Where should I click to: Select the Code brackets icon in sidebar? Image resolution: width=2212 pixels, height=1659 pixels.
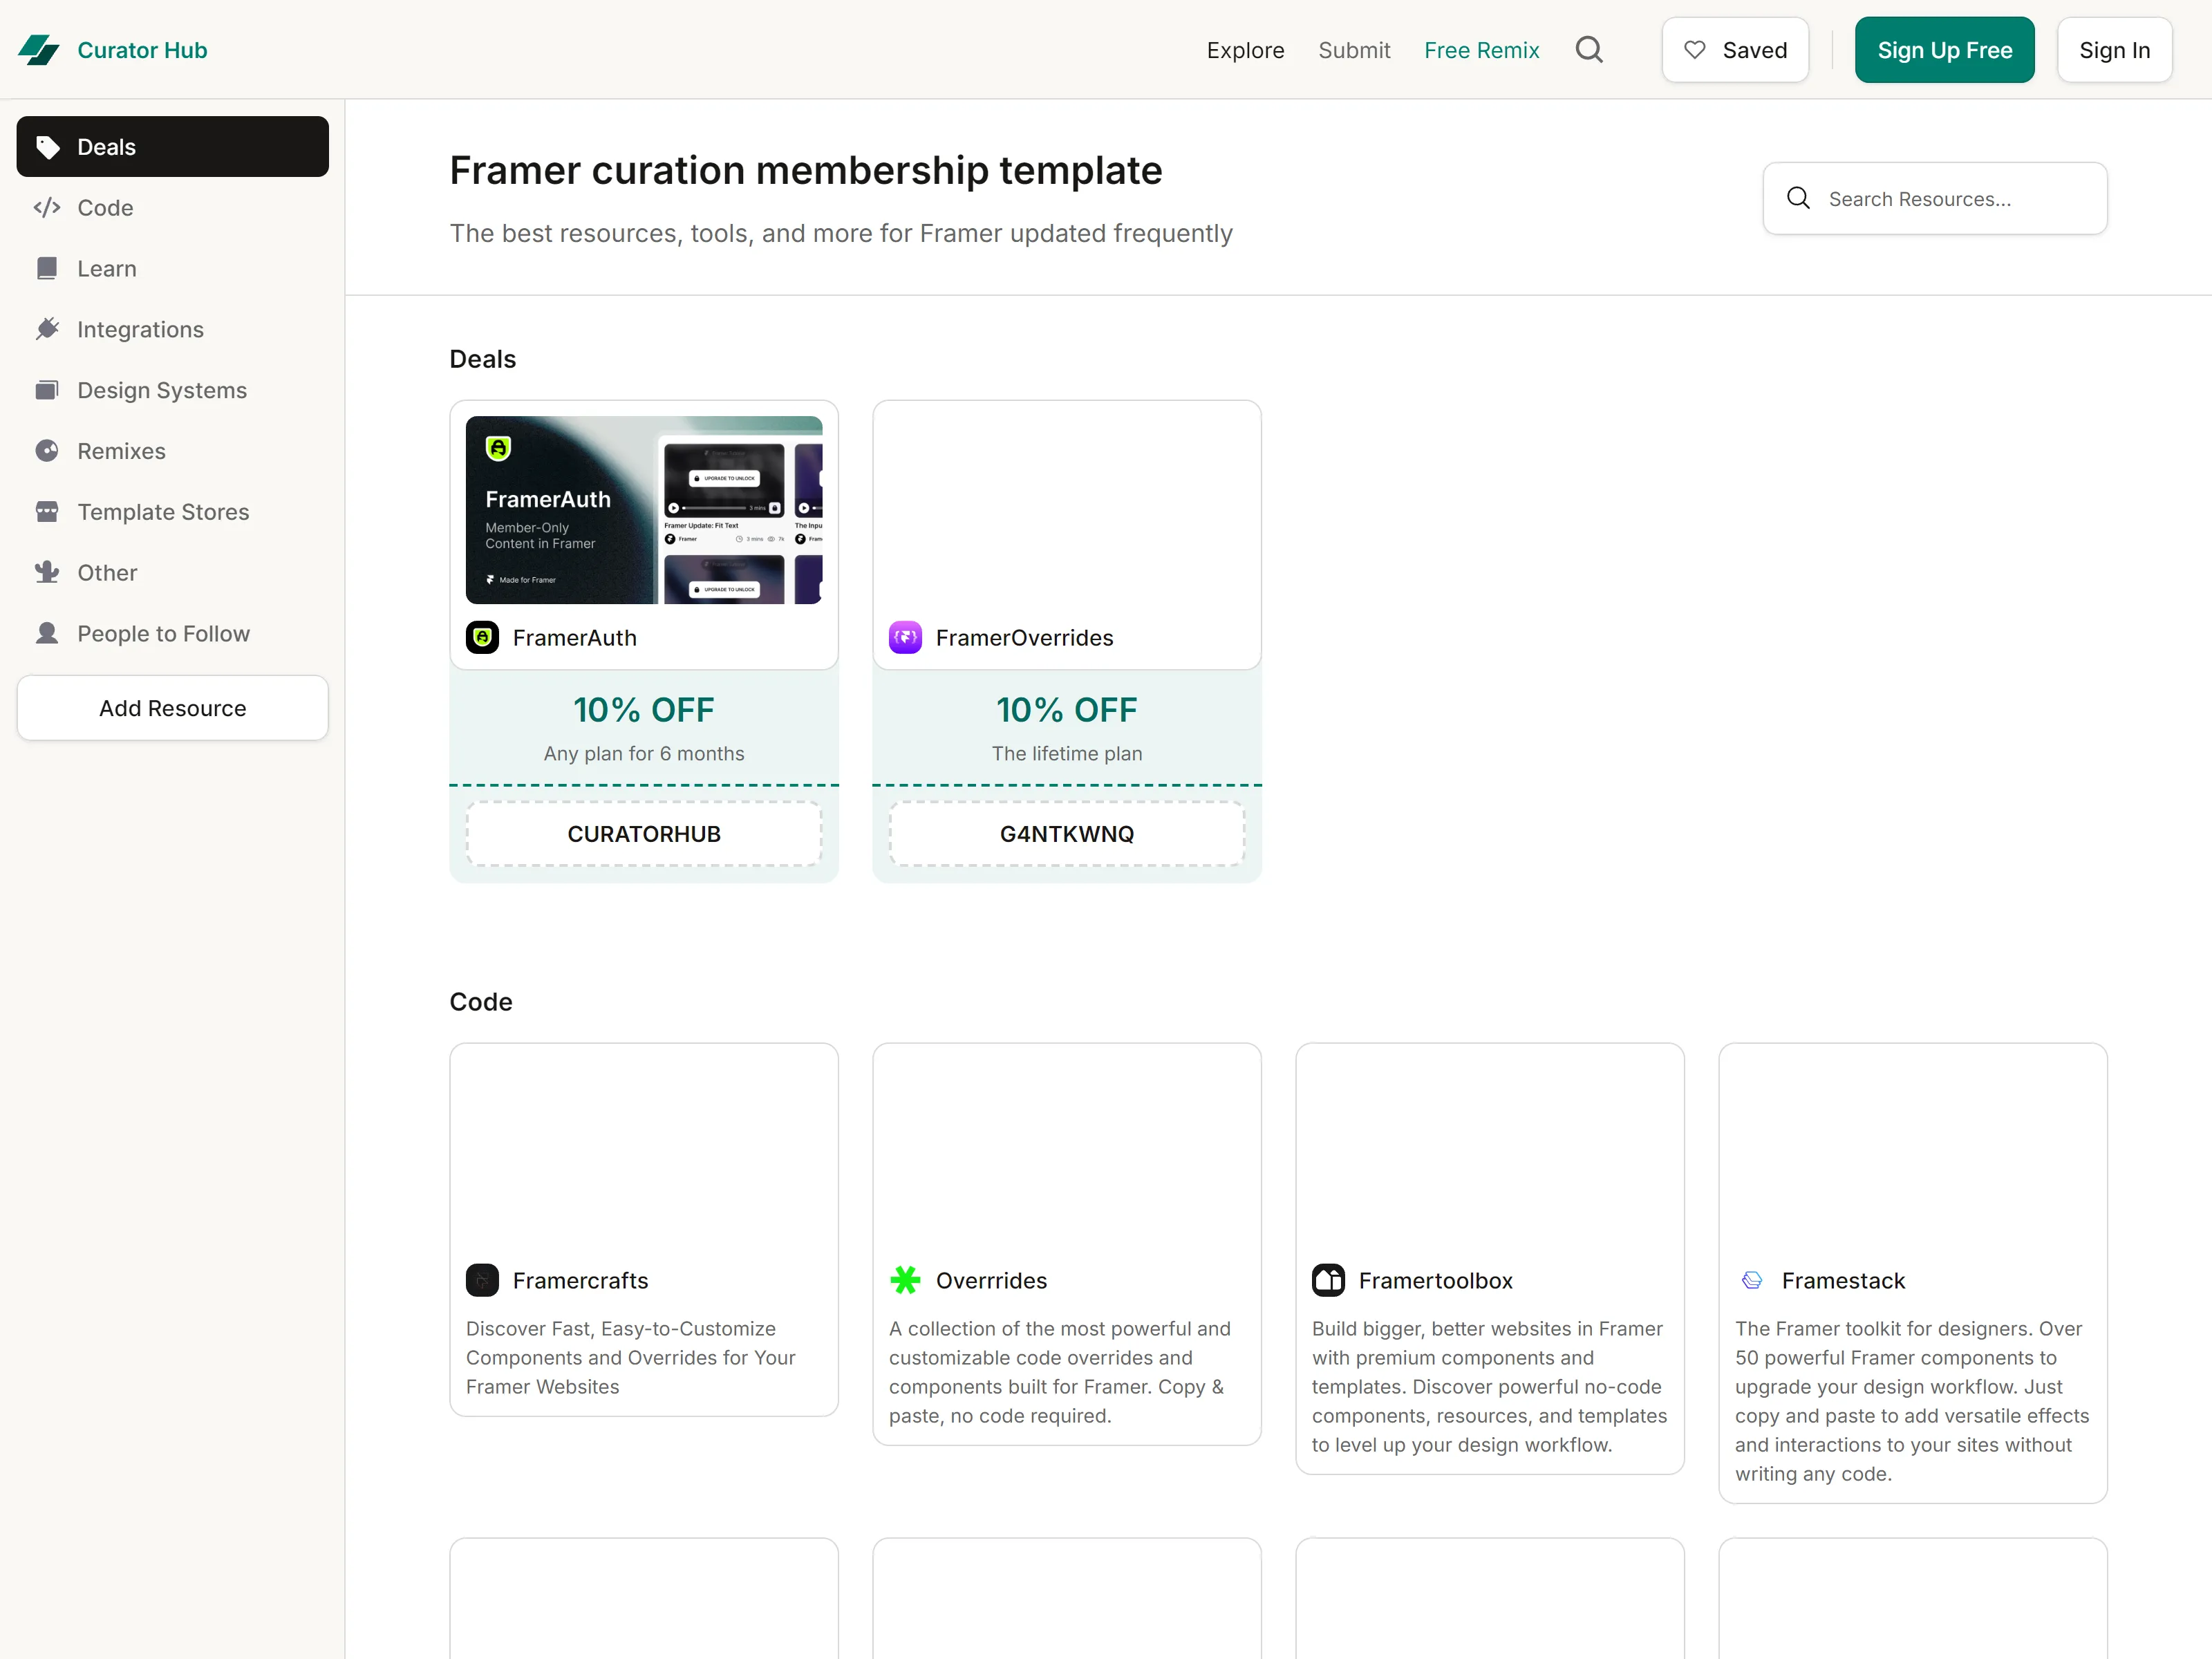pyautogui.click(x=47, y=208)
